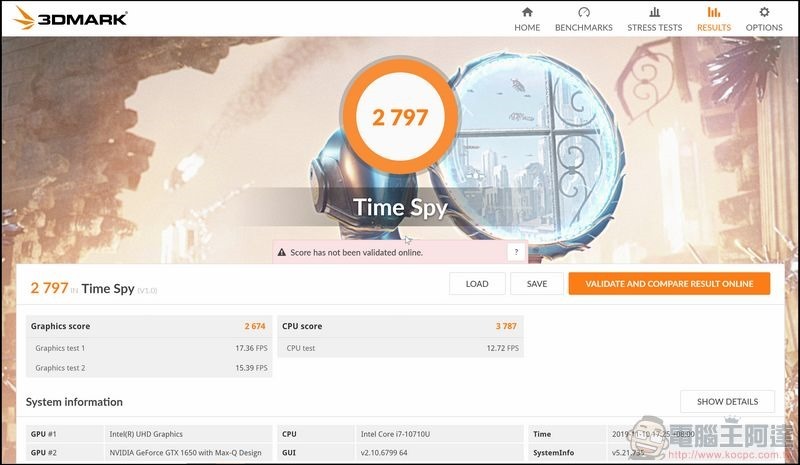Click the GPU #2 label
The width and height of the screenshot is (800, 465).
[43, 453]
